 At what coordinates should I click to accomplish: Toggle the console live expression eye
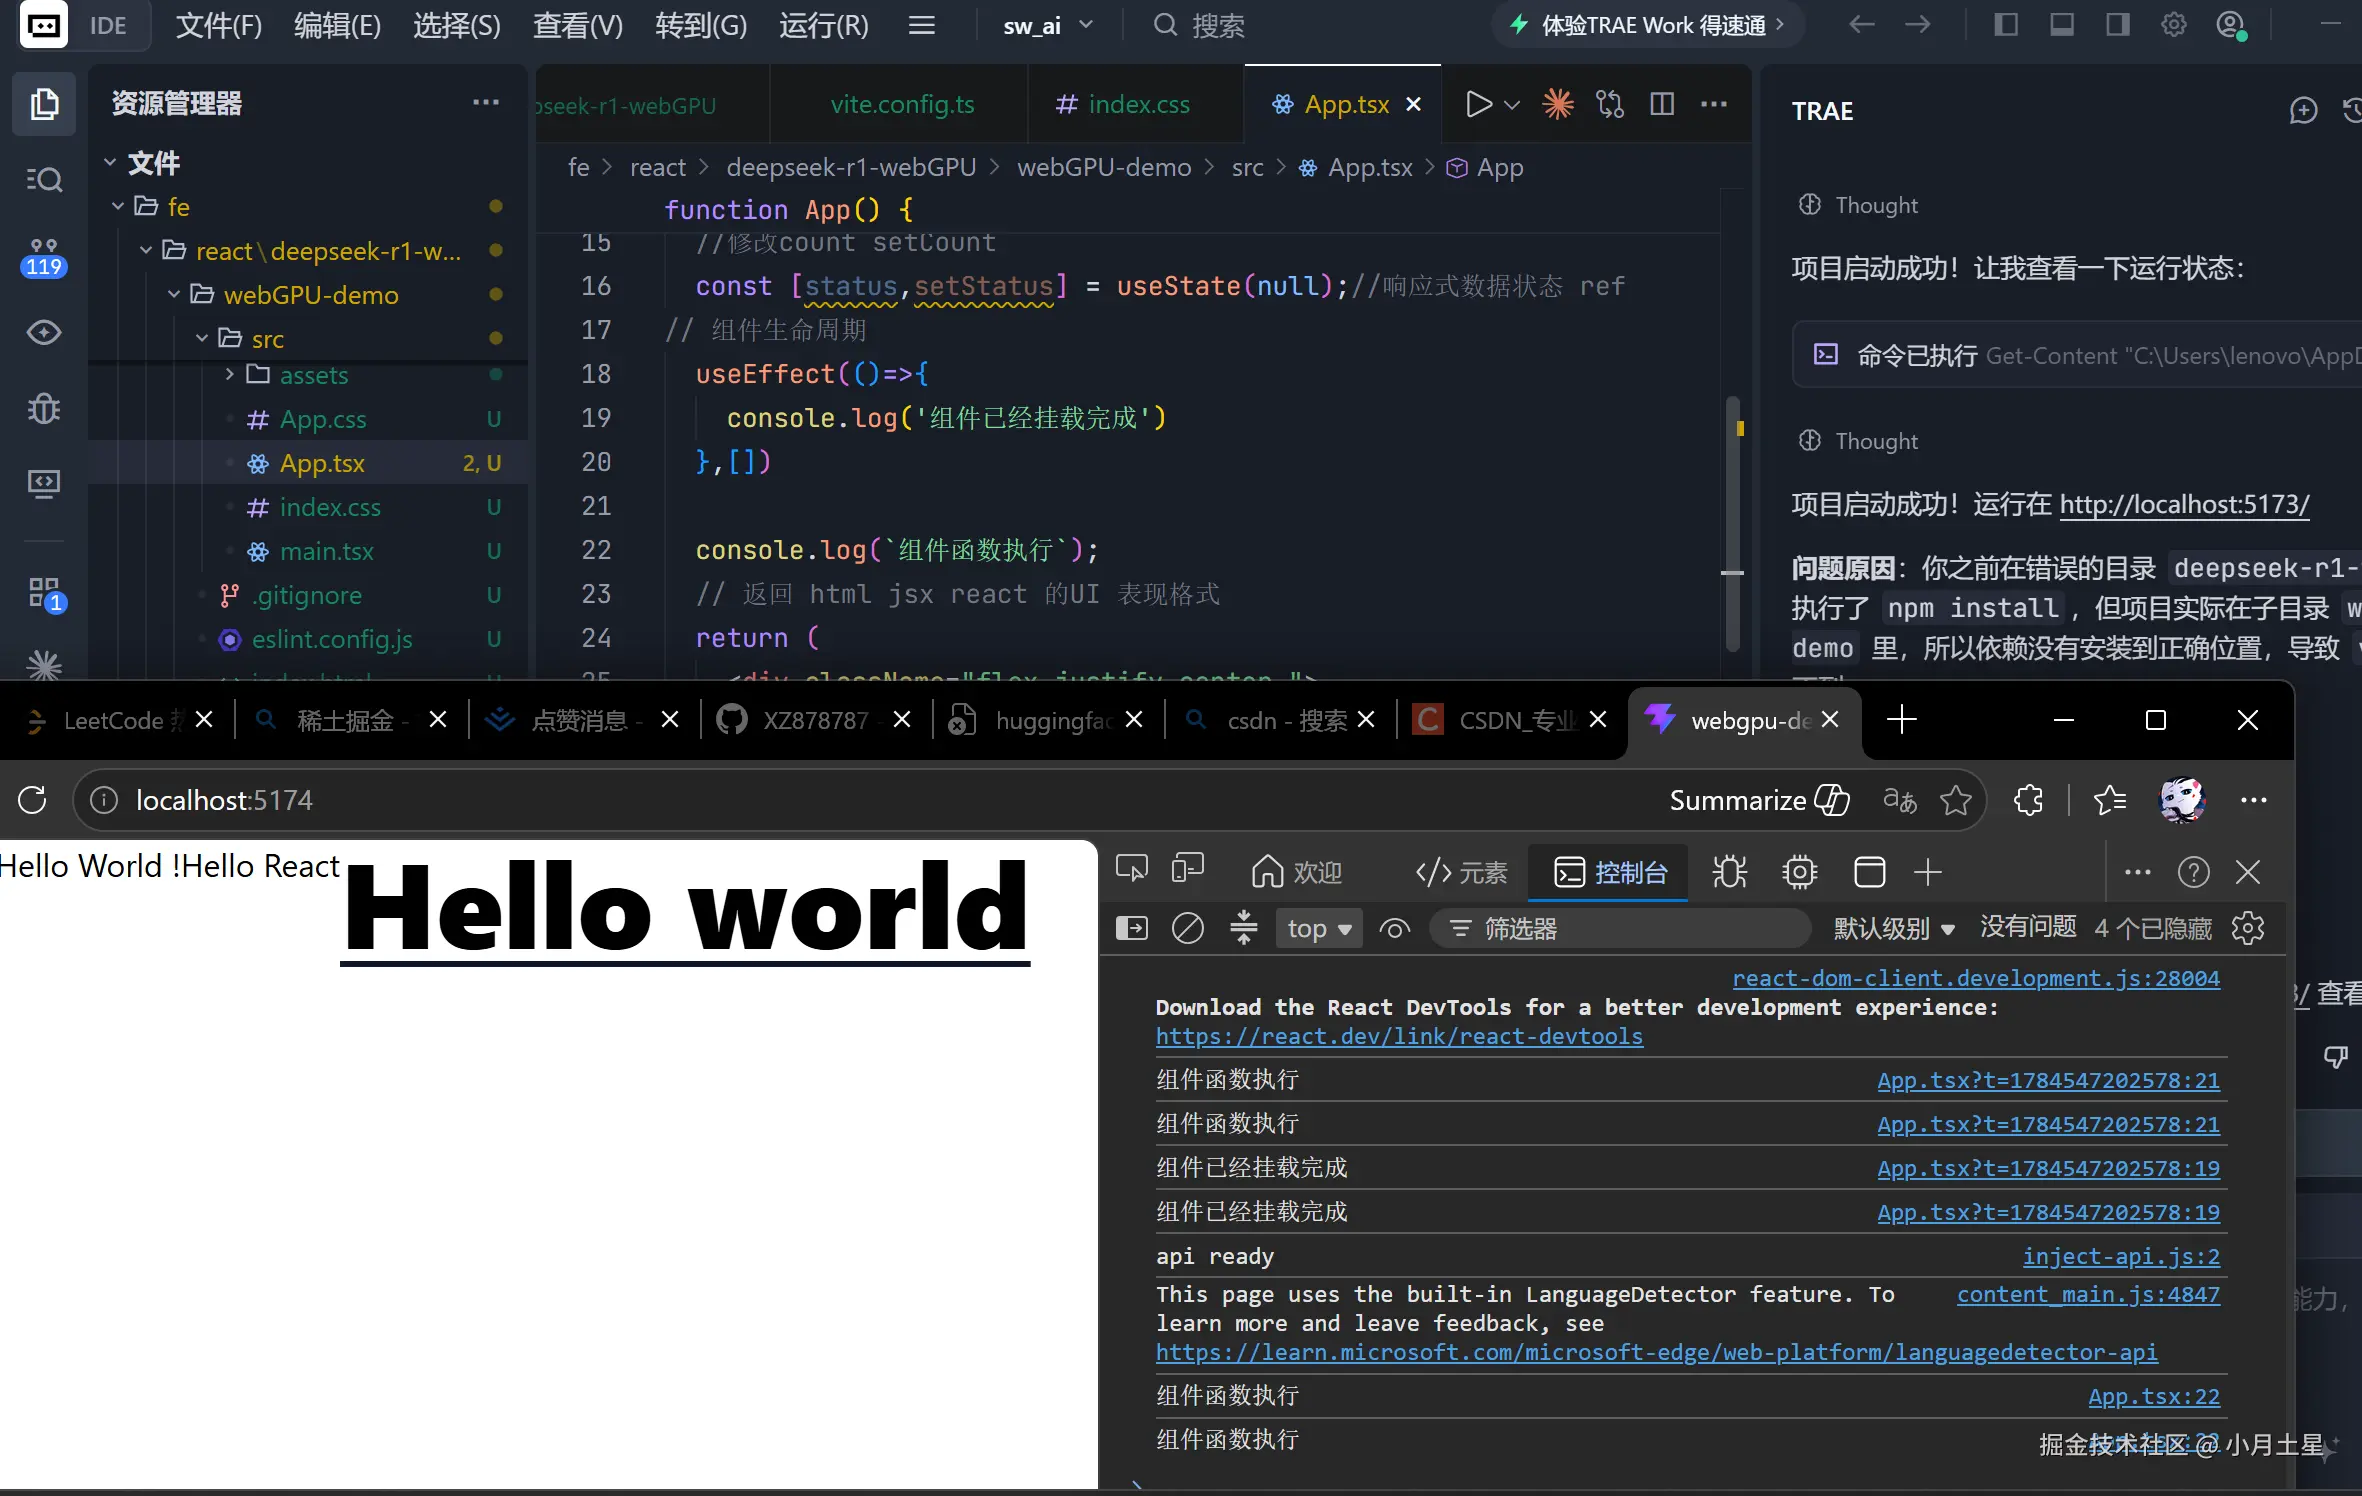(x=1395, y=929)
